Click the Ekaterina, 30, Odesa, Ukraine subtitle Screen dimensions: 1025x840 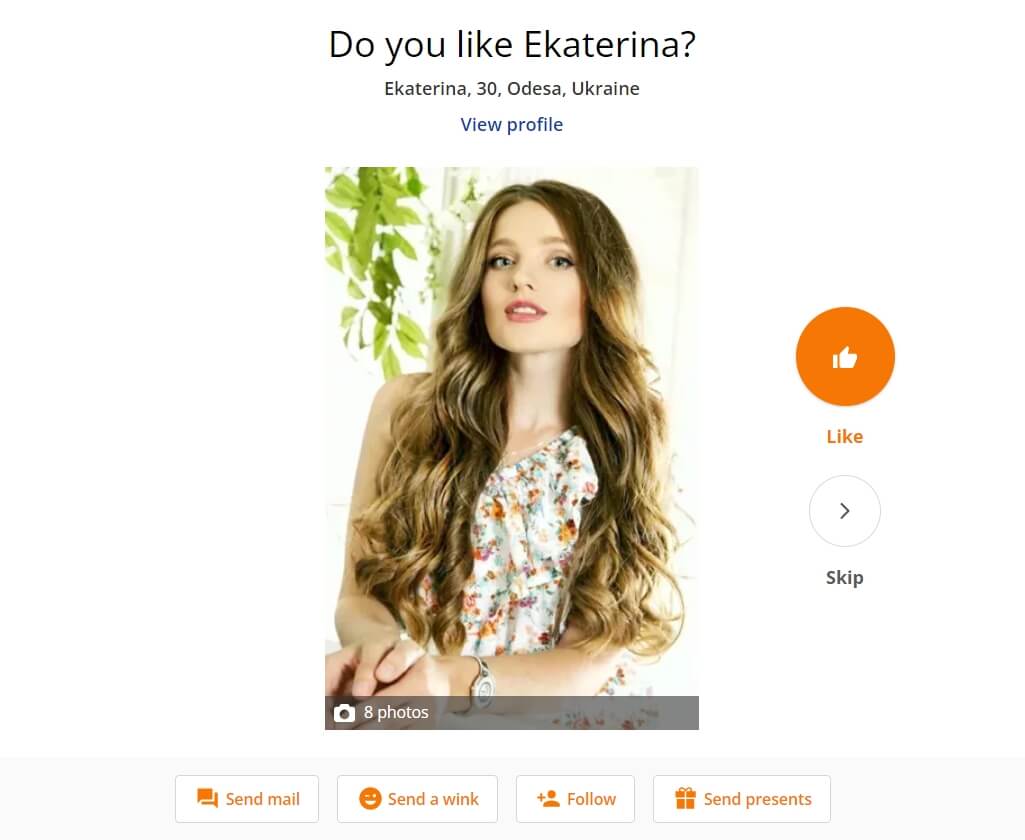pyautogui.click(x=512, y=88)
